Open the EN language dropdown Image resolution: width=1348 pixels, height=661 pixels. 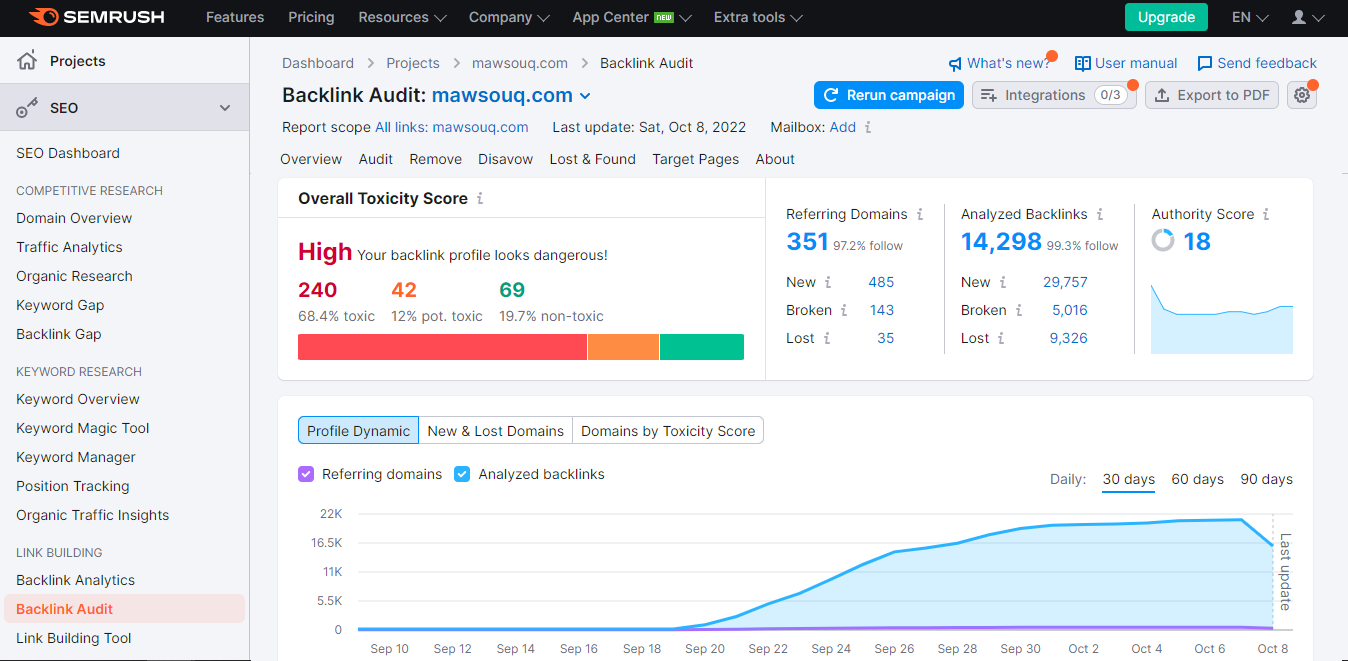1250,17
